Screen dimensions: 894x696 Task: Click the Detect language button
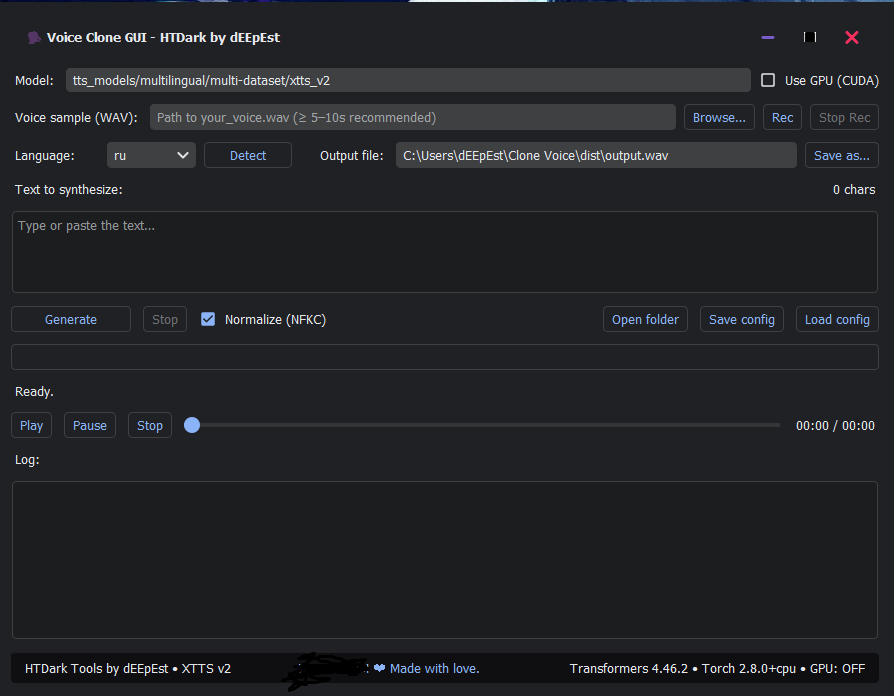[x=248, y=155]
